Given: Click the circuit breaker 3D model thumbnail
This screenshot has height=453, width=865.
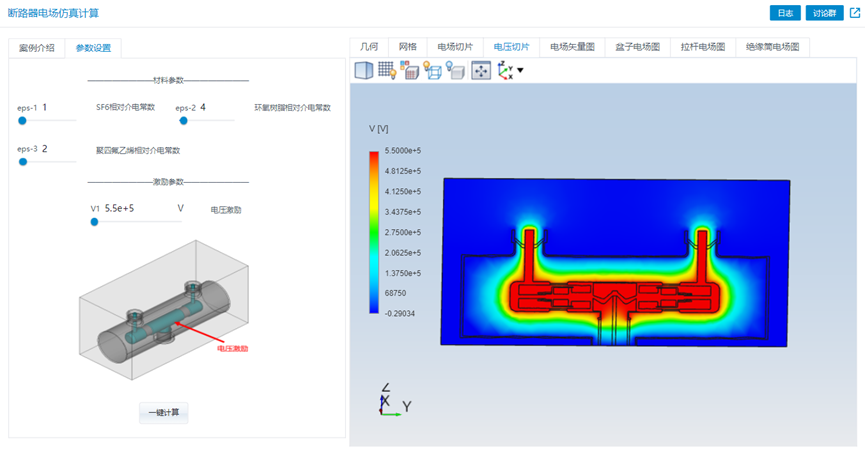Looking at the screenshot, I should (x=164, y=310).
